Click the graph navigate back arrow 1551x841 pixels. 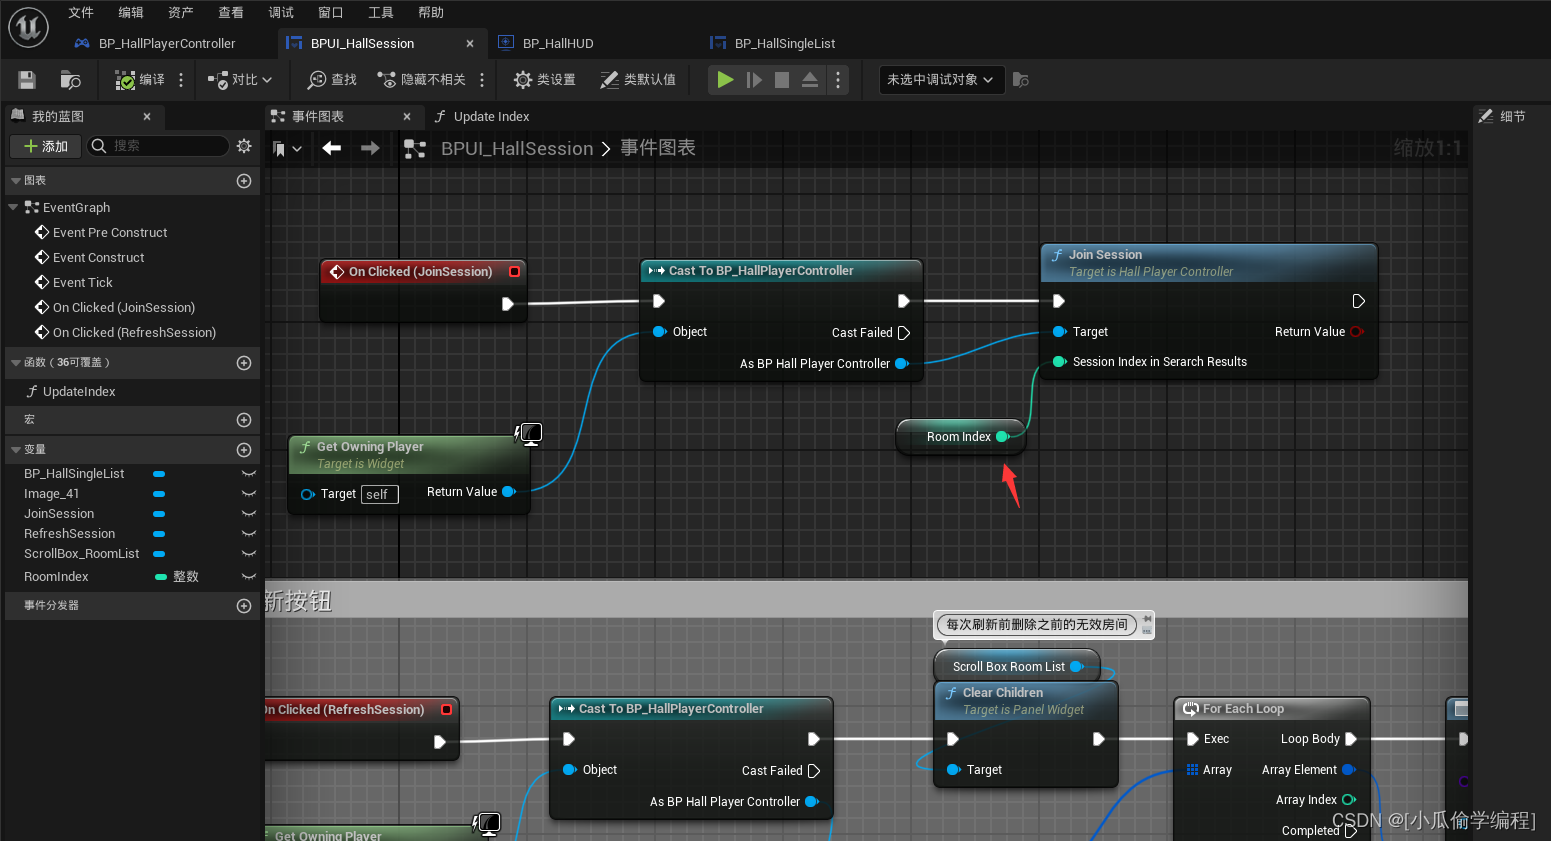pos(332,148)
